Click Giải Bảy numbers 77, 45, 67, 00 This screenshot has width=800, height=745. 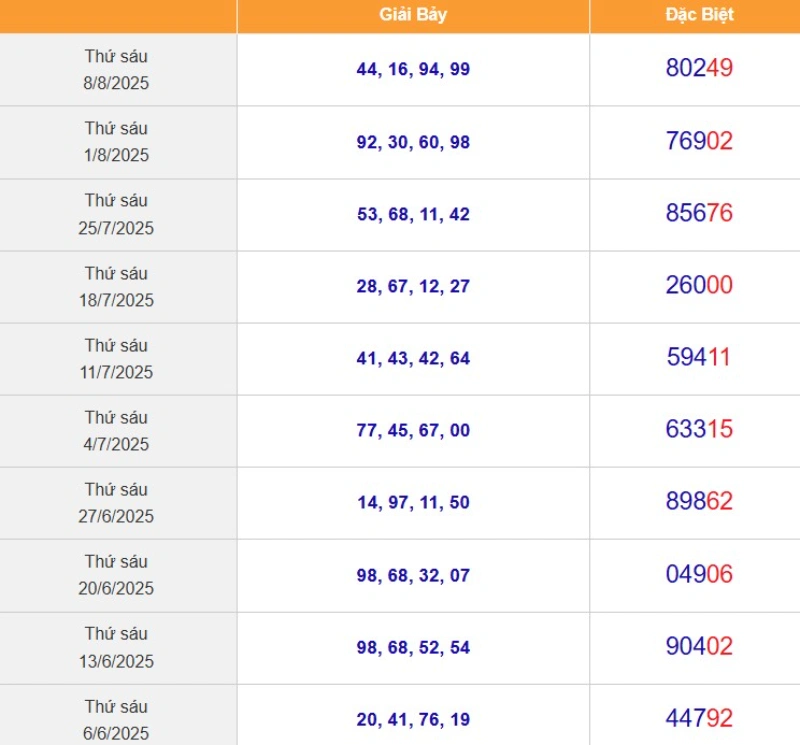tap(413, 430)
